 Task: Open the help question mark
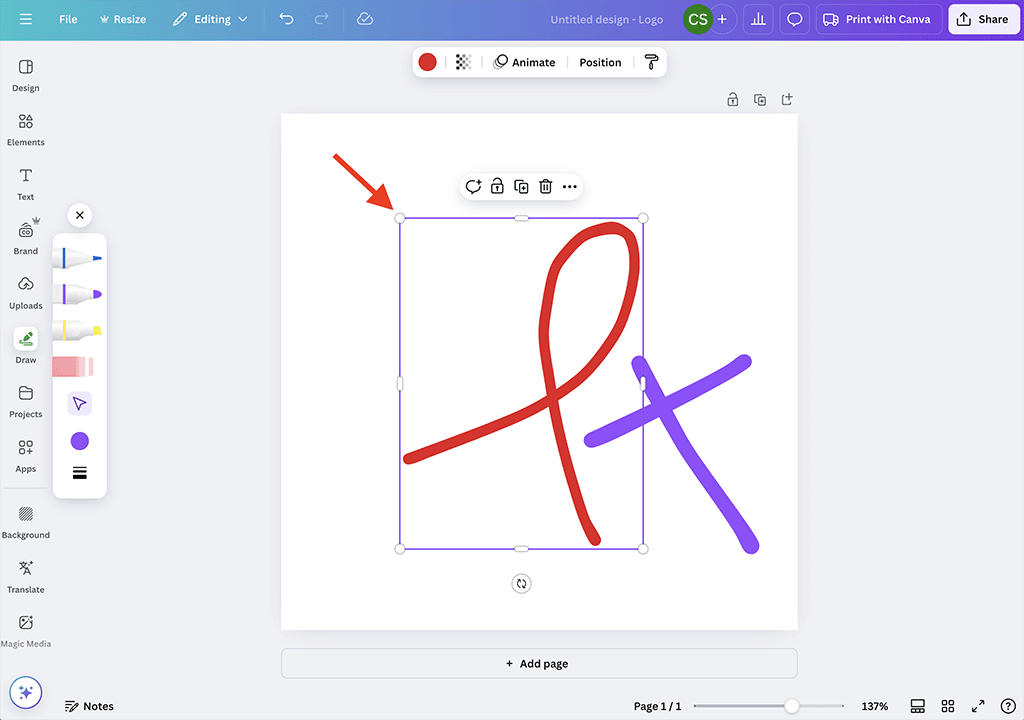pos(1008,706)
